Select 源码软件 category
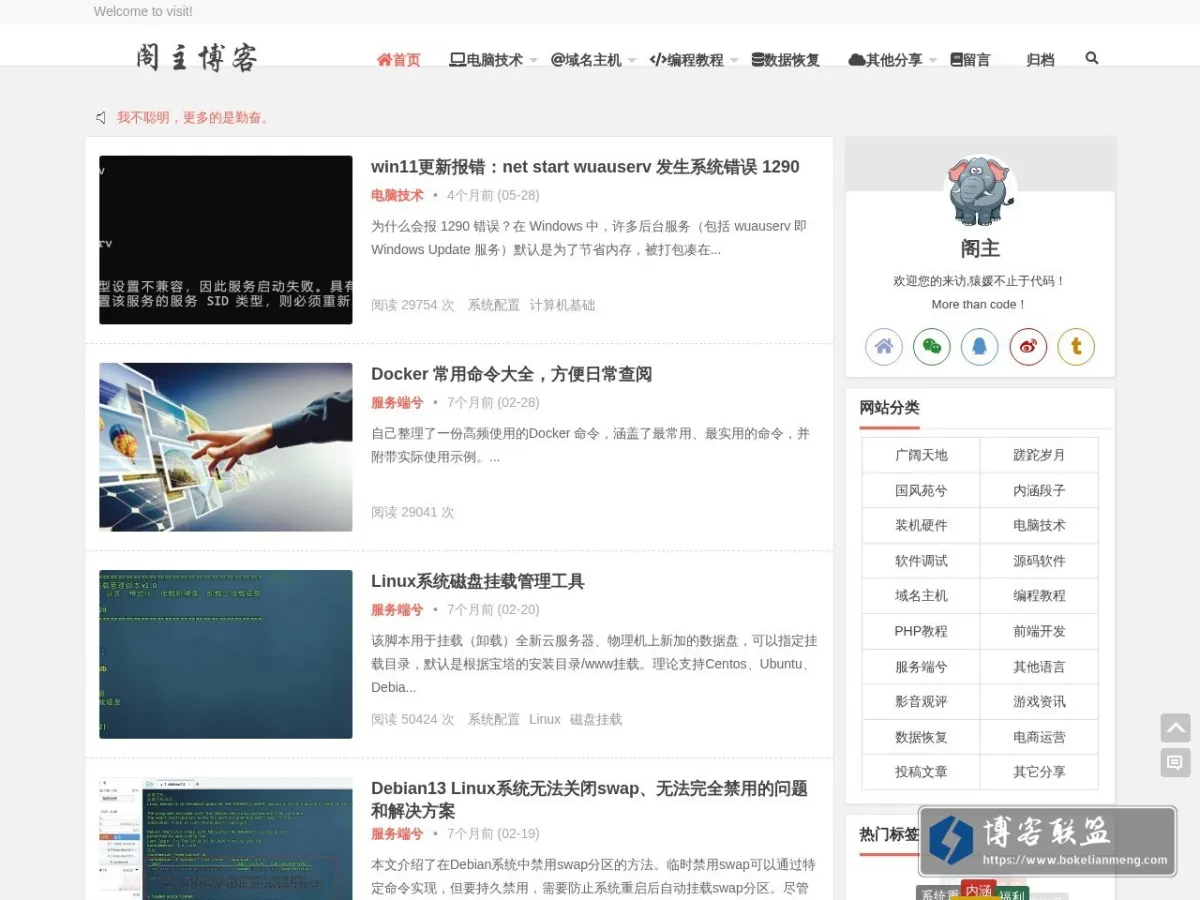 pyautogui.click(x=1039, y=561)
